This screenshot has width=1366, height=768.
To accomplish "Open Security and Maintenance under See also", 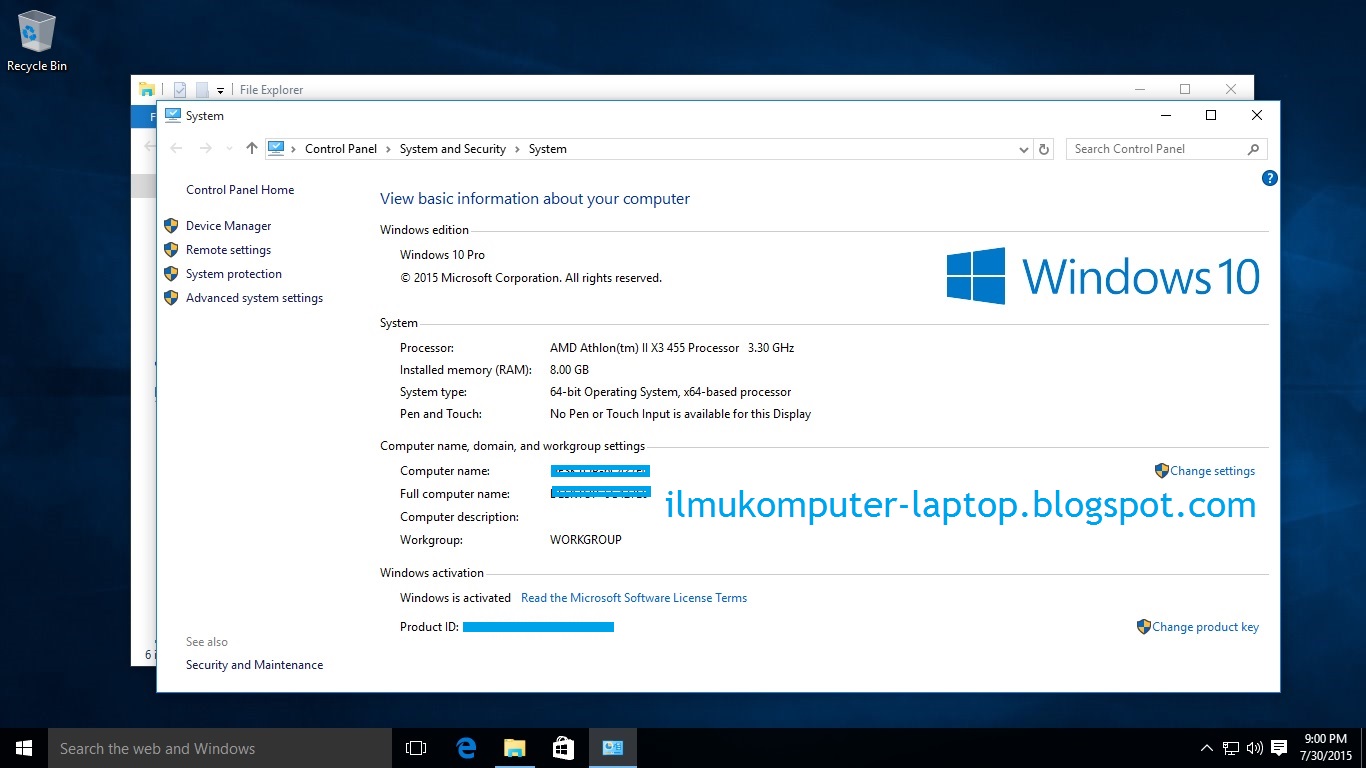I will tap(254, 665).
